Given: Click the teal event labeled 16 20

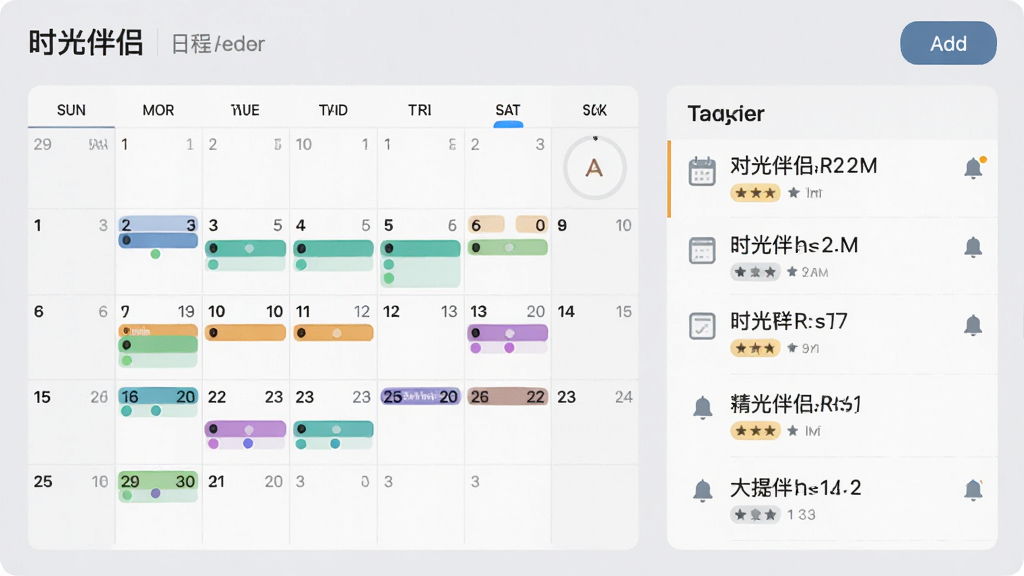Looking at the screenshot, I should point(158,396).
